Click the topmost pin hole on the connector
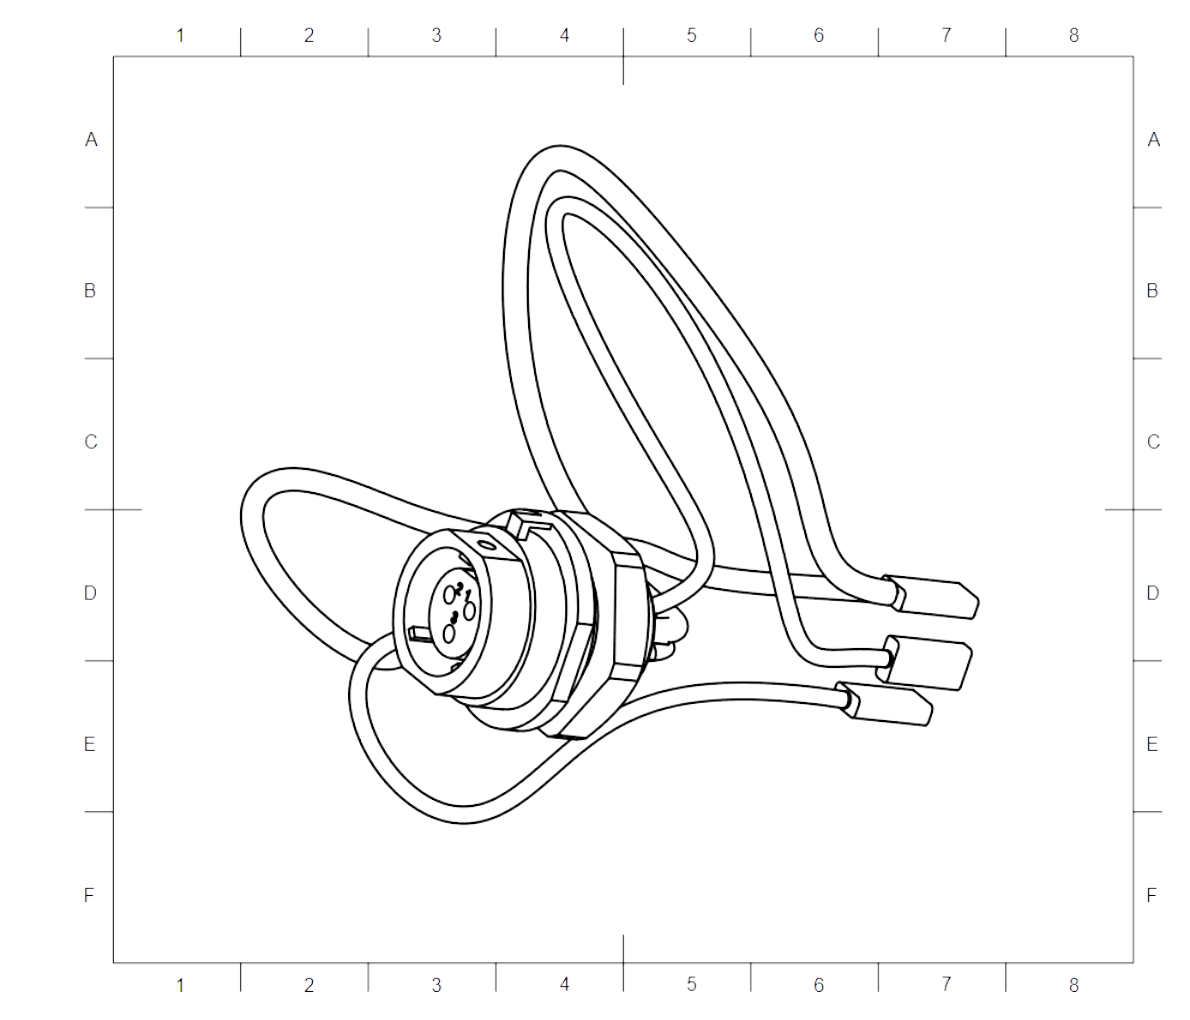Viewport: 1190px width, 1020px height. [450, 595]
